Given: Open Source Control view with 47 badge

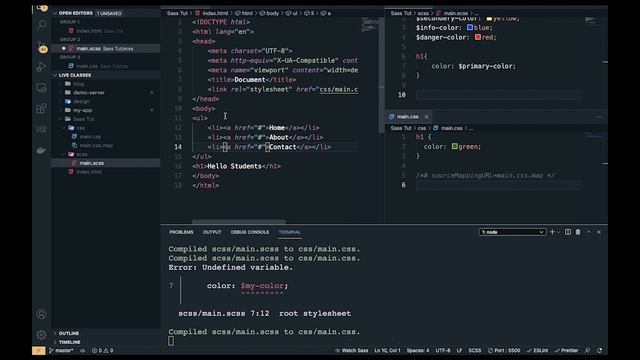Looking at the screenshot, I should 42,47.
